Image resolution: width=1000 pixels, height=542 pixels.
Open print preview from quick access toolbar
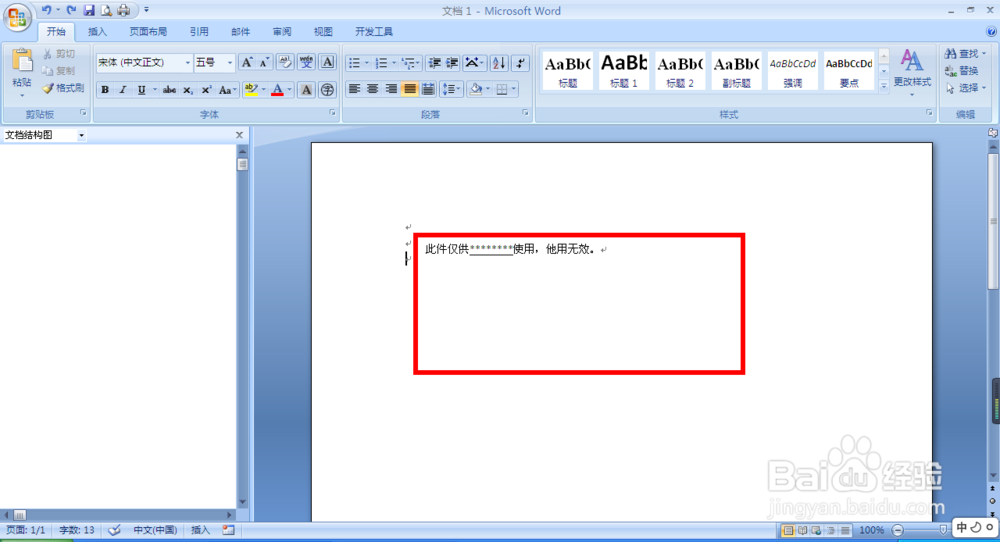pyautogui.click(x=106, y=10)
